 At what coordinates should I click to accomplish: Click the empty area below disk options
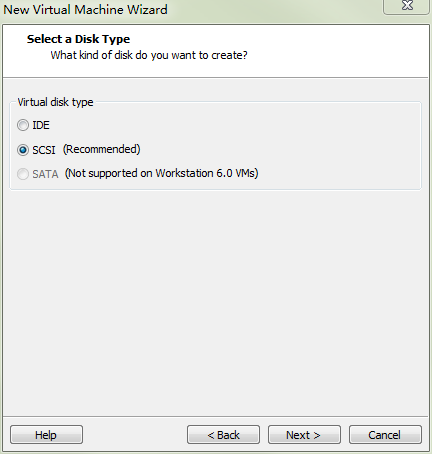(215, 300)
